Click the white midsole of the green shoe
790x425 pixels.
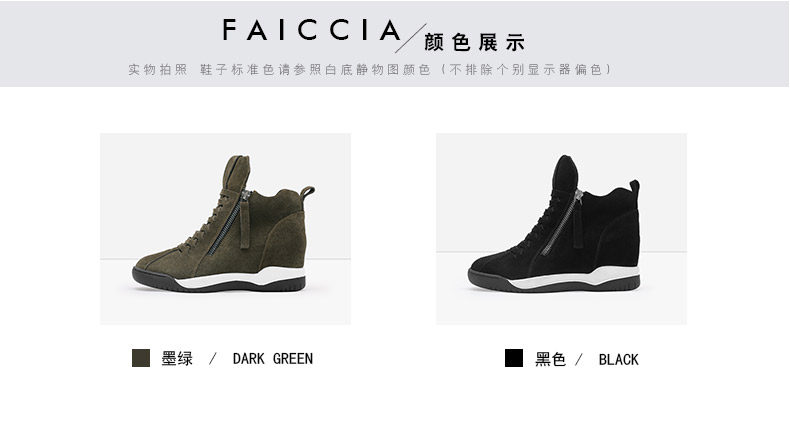[242, 279]
